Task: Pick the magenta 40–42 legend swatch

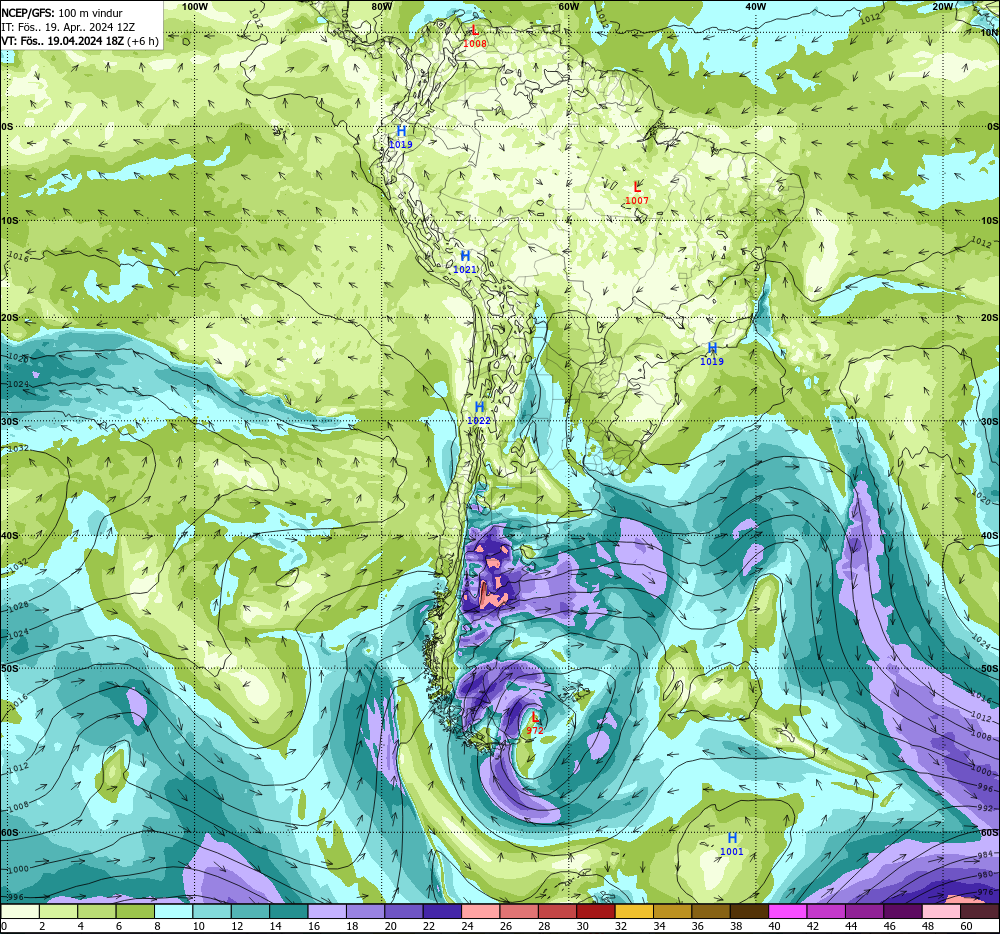Action: 788,912
